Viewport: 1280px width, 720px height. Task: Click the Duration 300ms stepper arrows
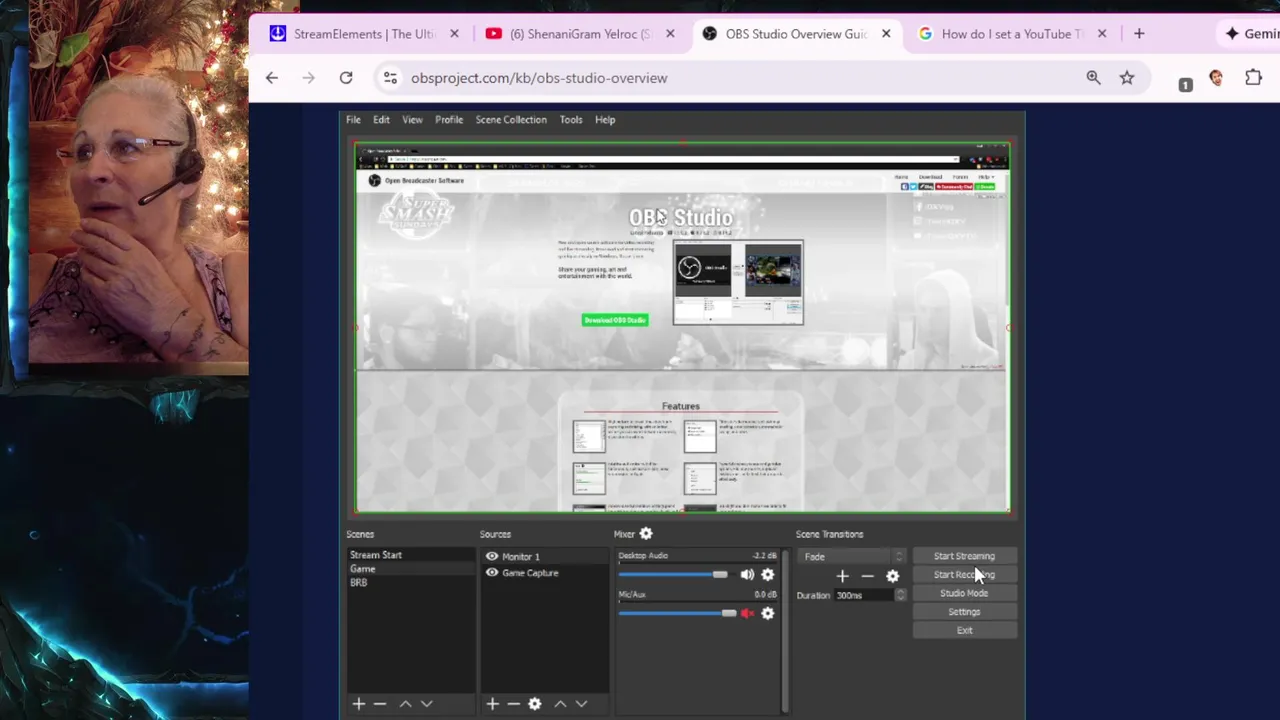click(901, 595)
